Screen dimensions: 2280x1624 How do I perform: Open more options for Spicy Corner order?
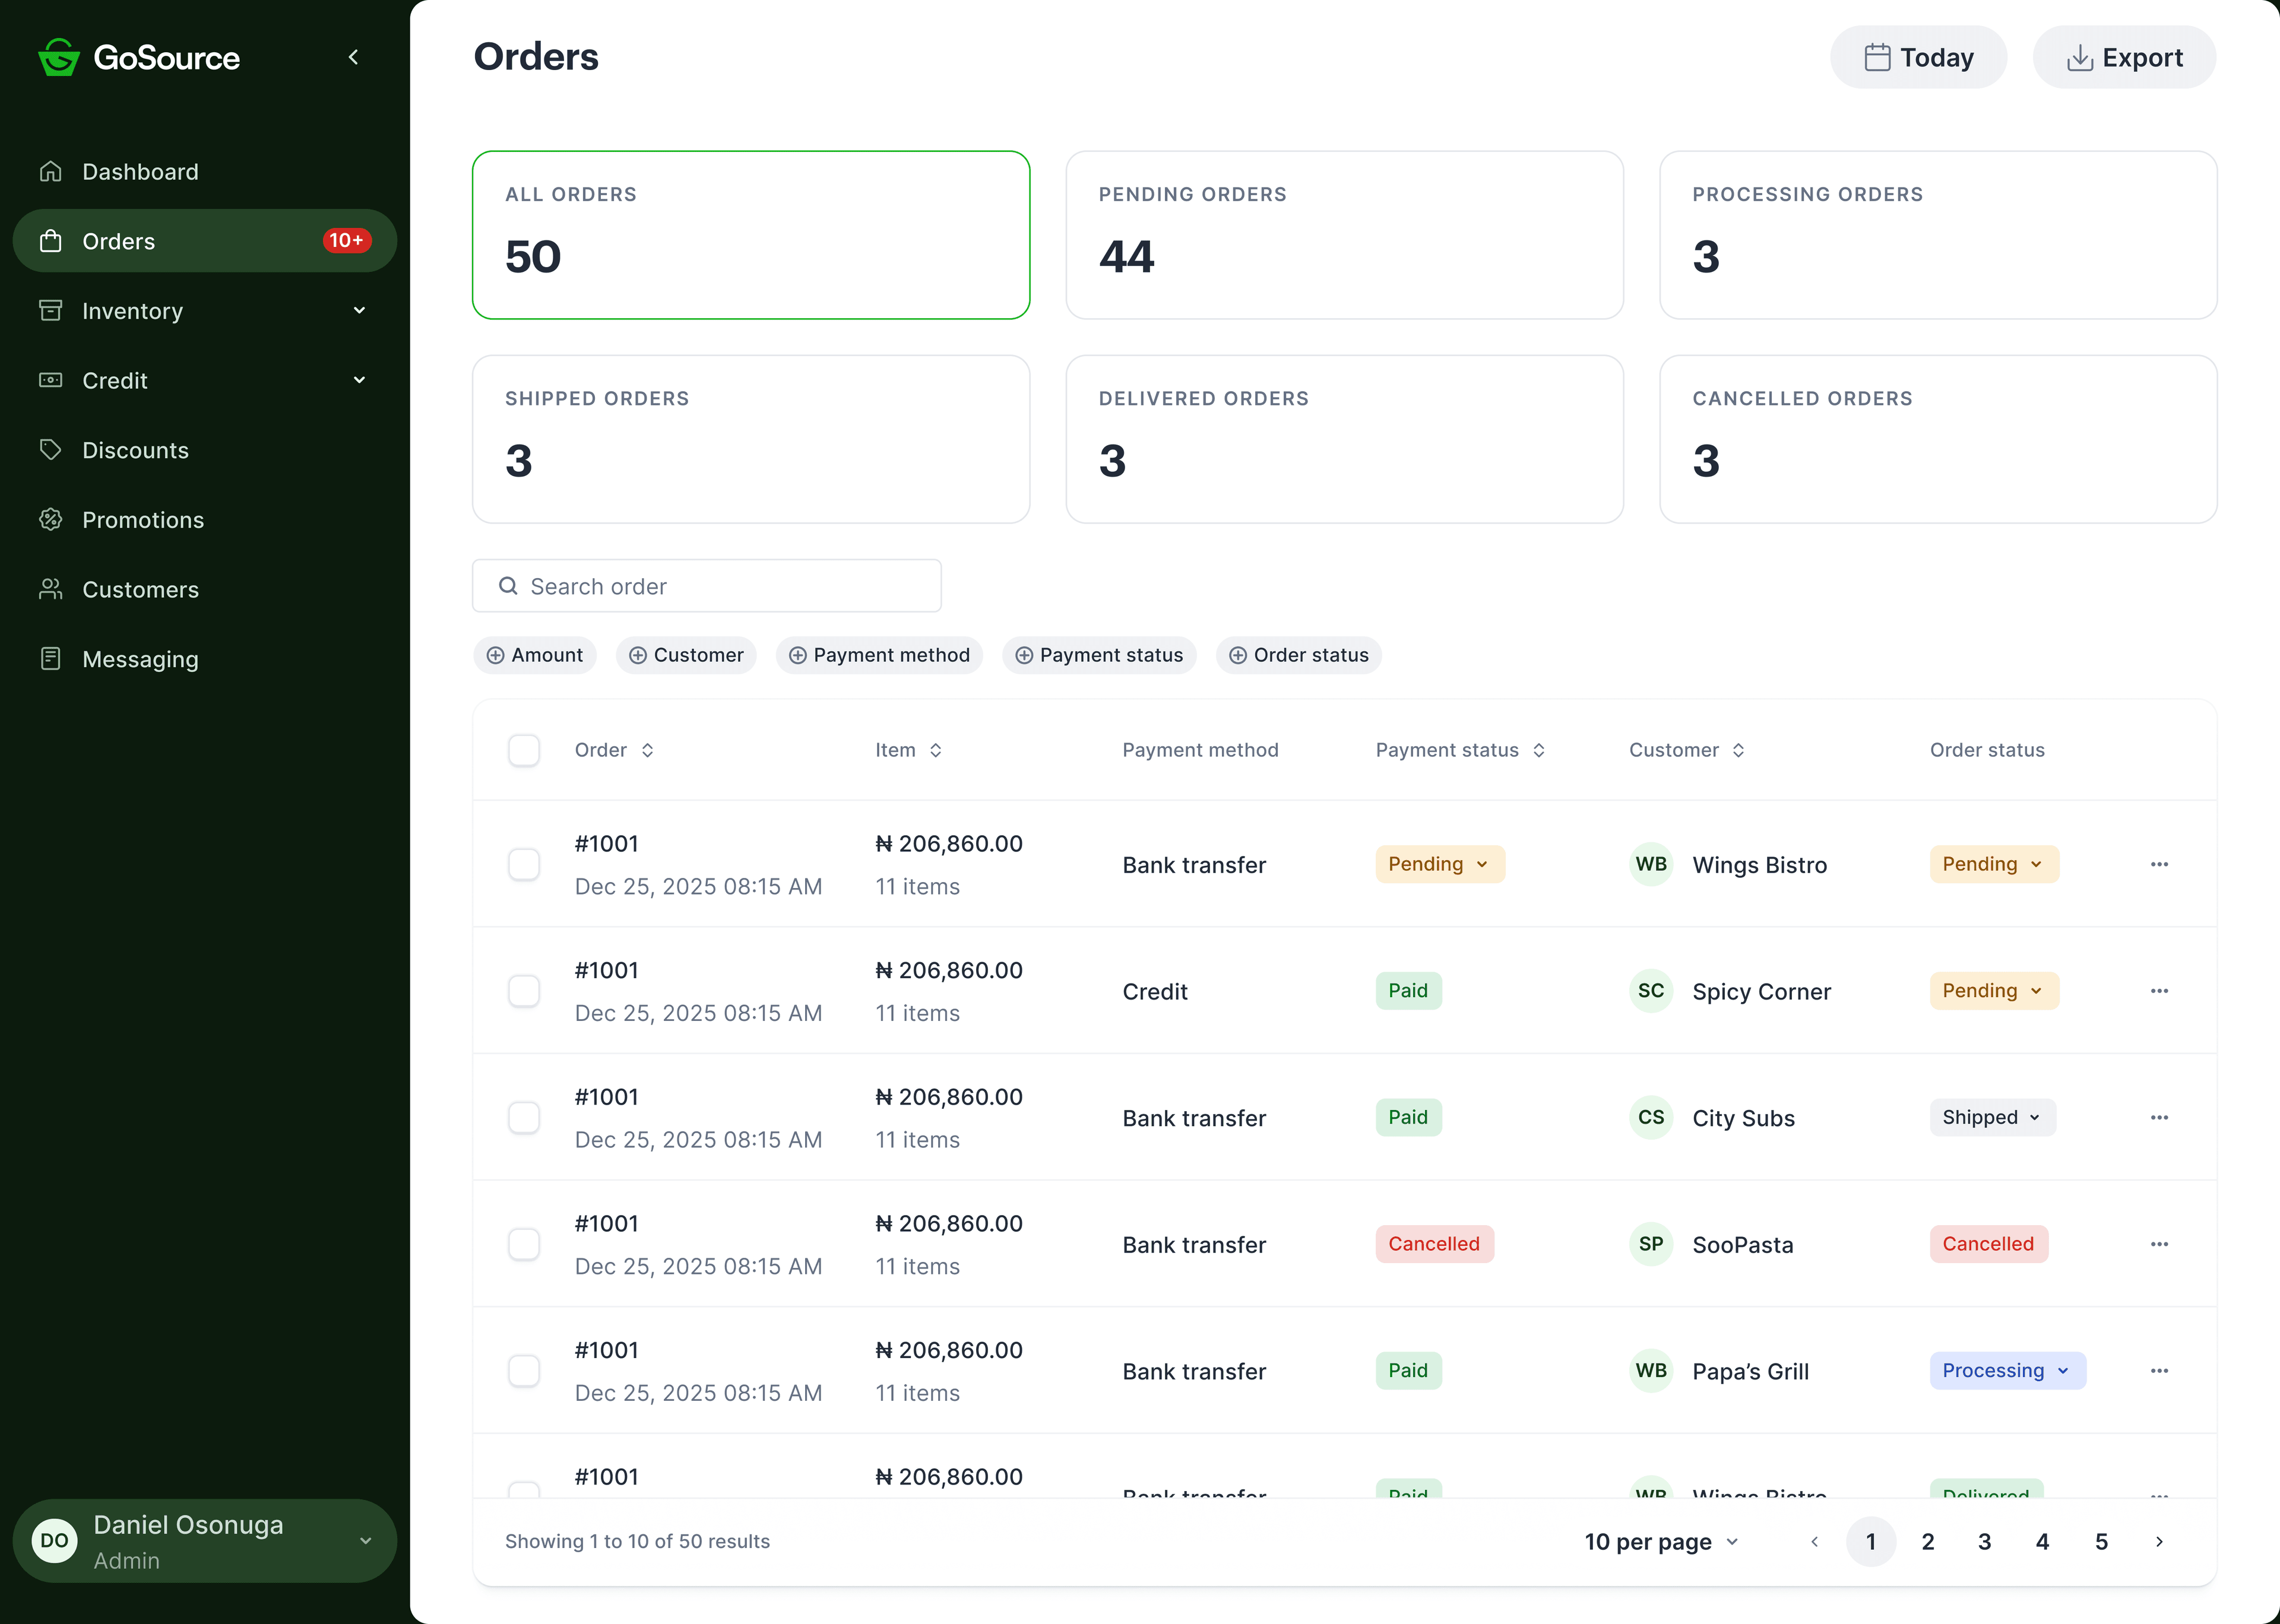click(x=2159, y=991)
